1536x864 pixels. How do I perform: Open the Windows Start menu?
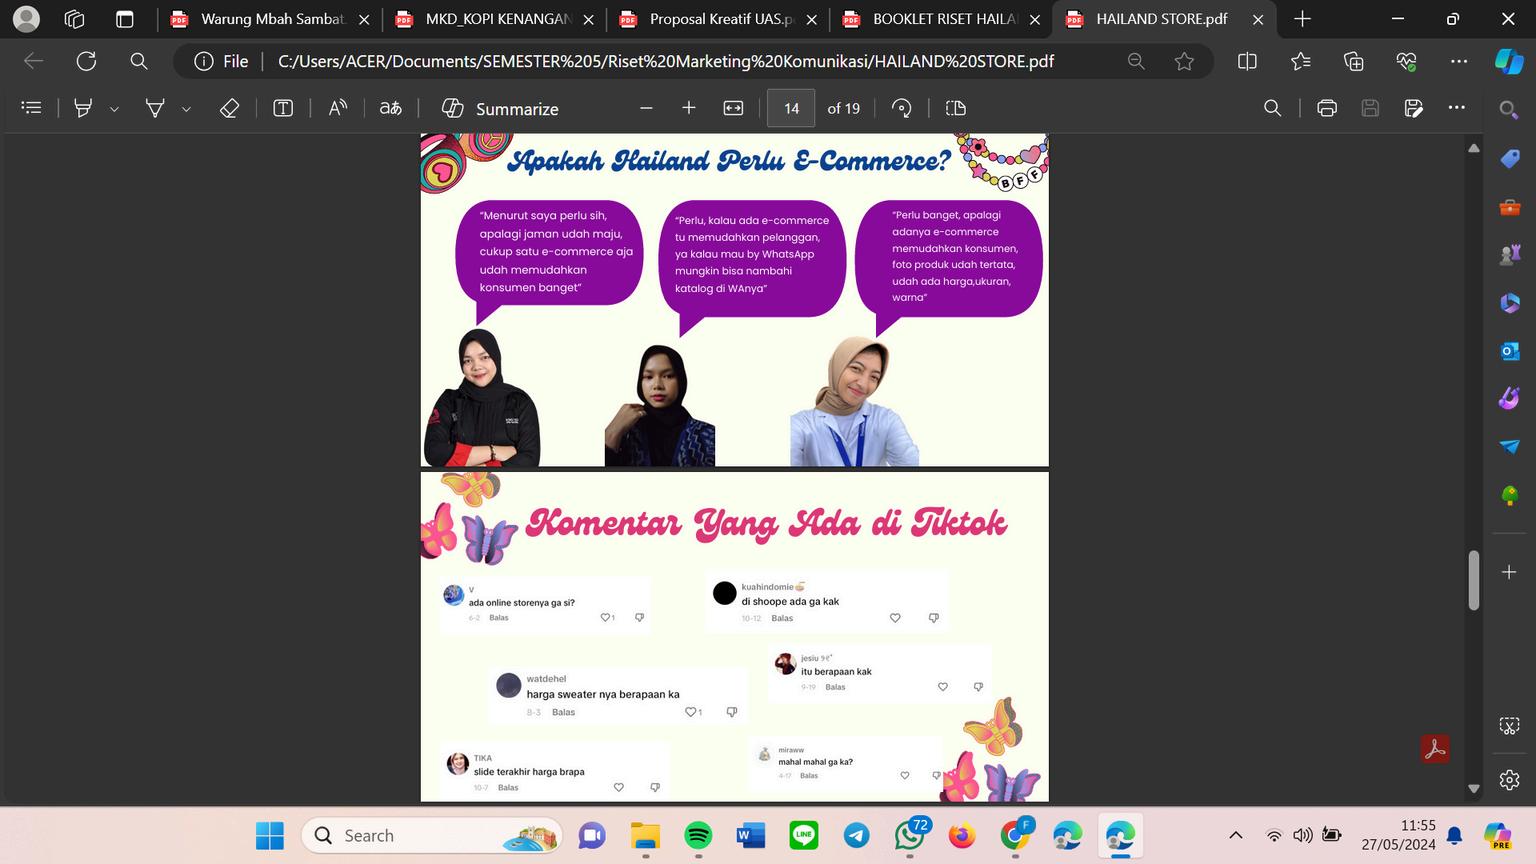coord(270,836)
